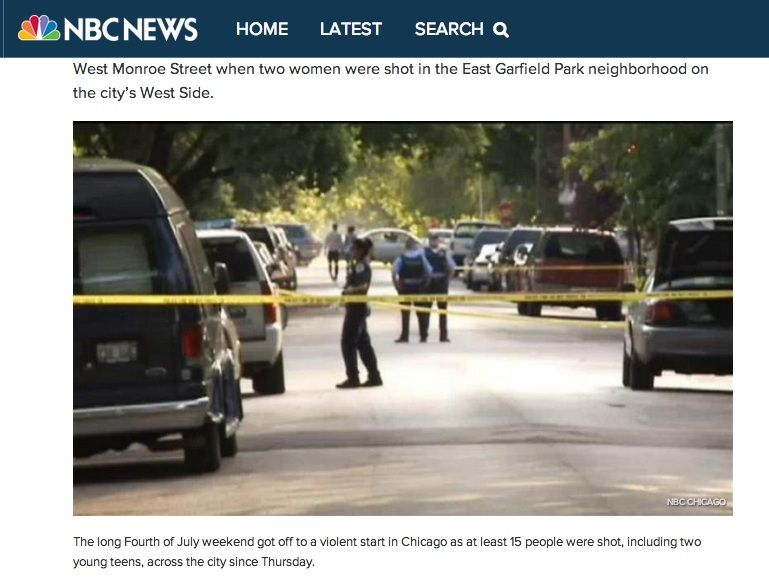
Task: Click the magnifying glass search icon
Action: (x=501, y=30)
